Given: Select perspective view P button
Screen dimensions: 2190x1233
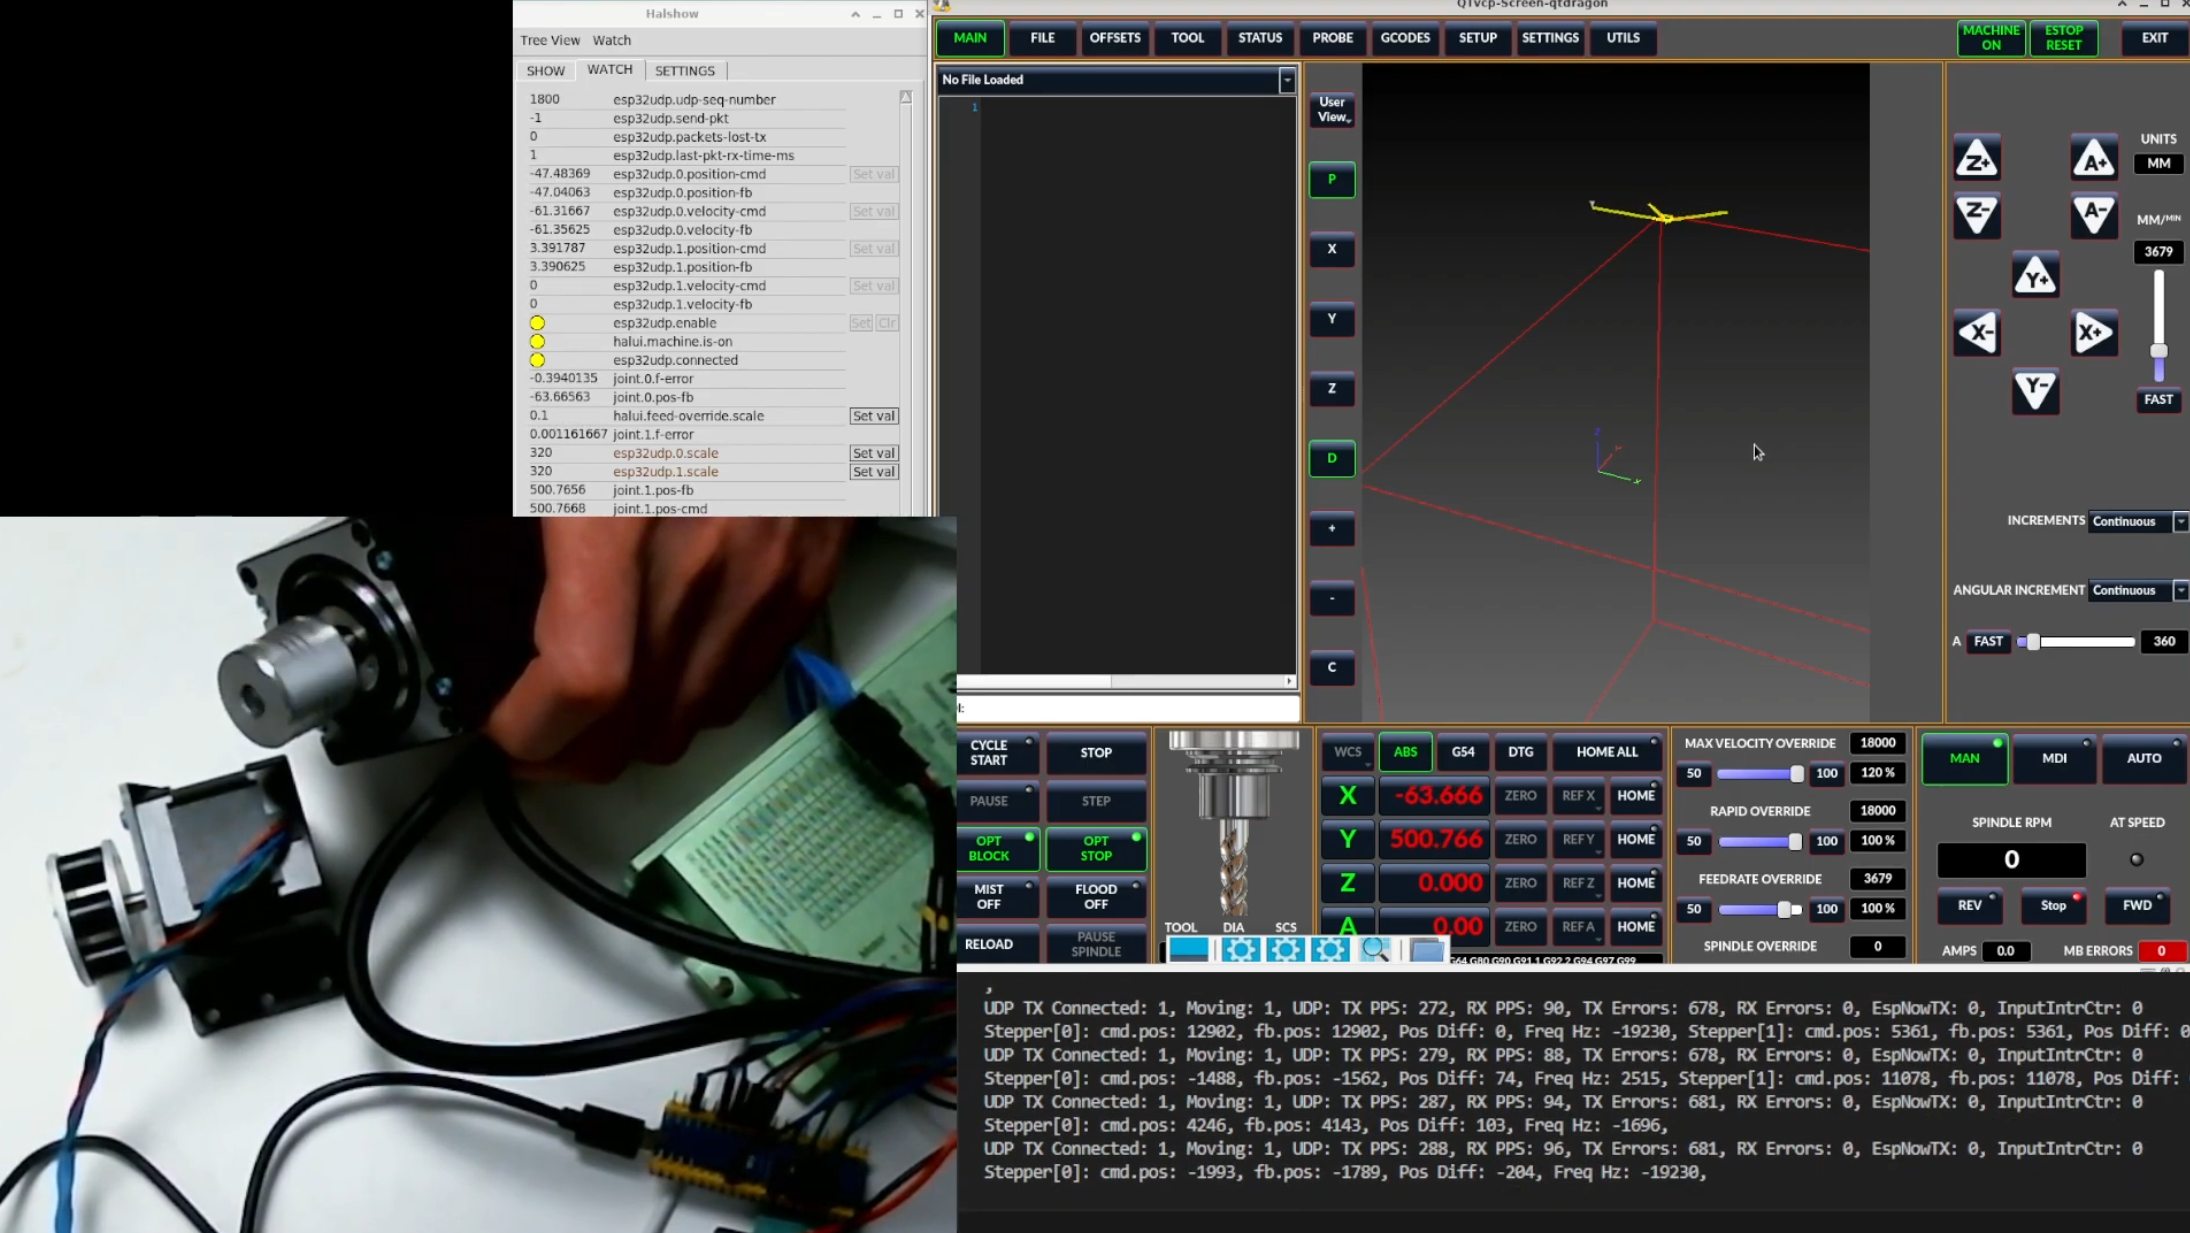Looking at the screenshot, I should [x=1331, y=180].
